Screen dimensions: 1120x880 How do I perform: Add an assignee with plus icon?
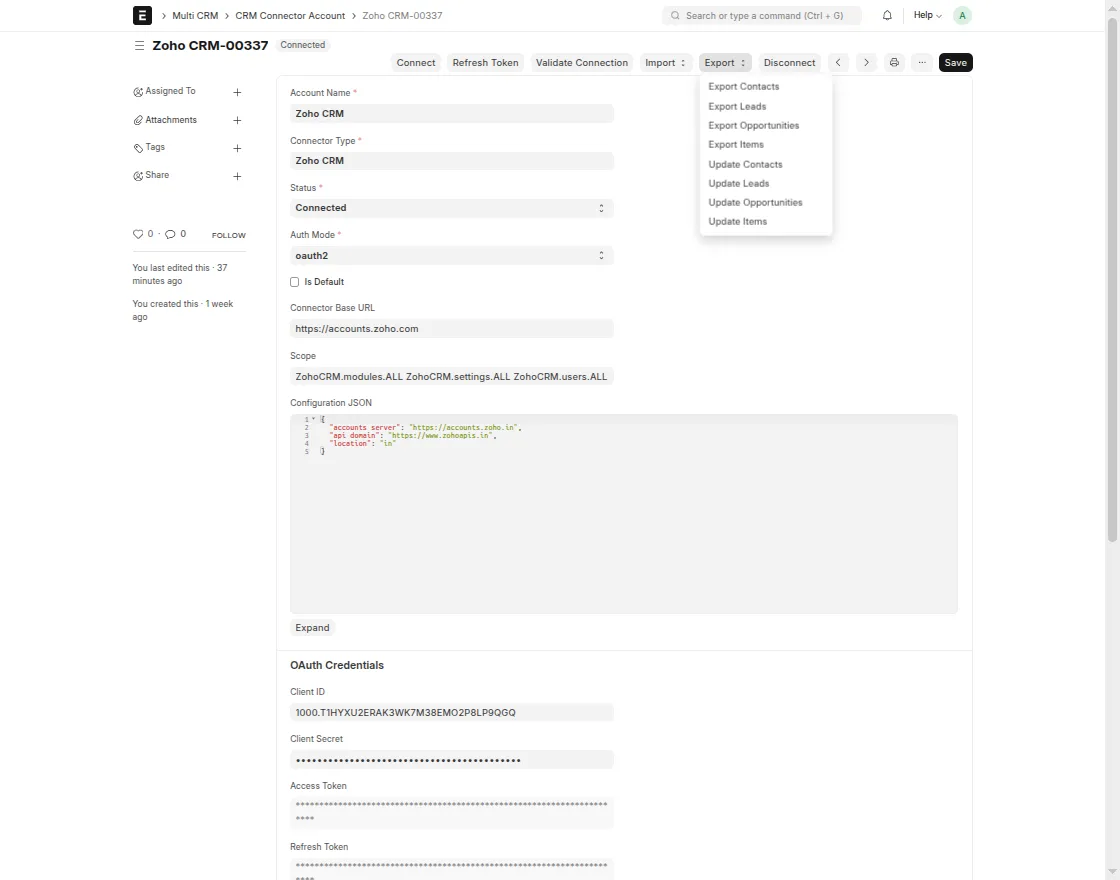[x=237, y=92]
